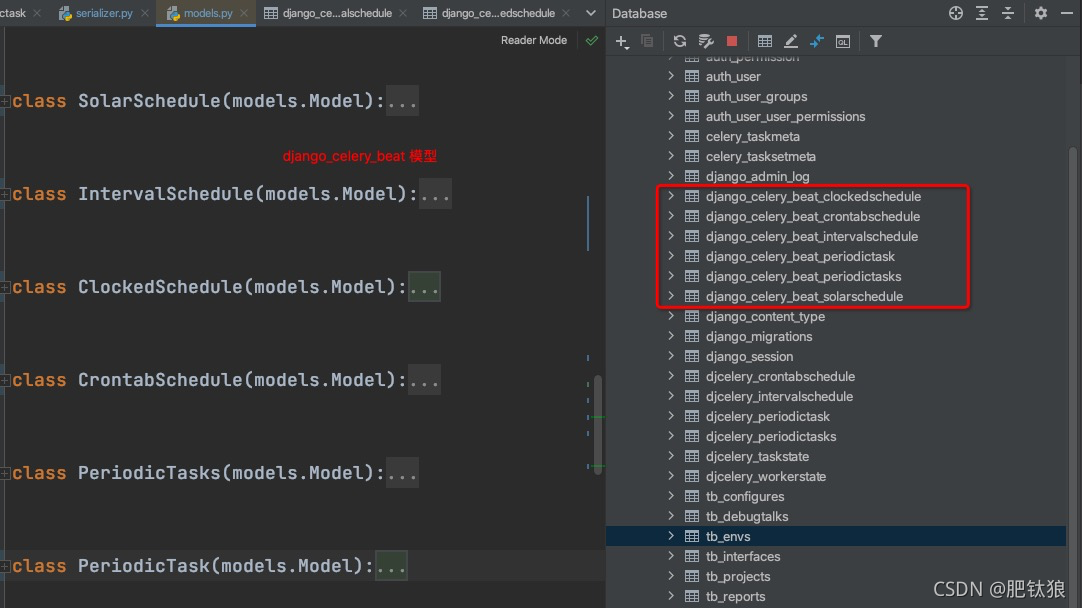Open the Database panel settings gear

1041,13
